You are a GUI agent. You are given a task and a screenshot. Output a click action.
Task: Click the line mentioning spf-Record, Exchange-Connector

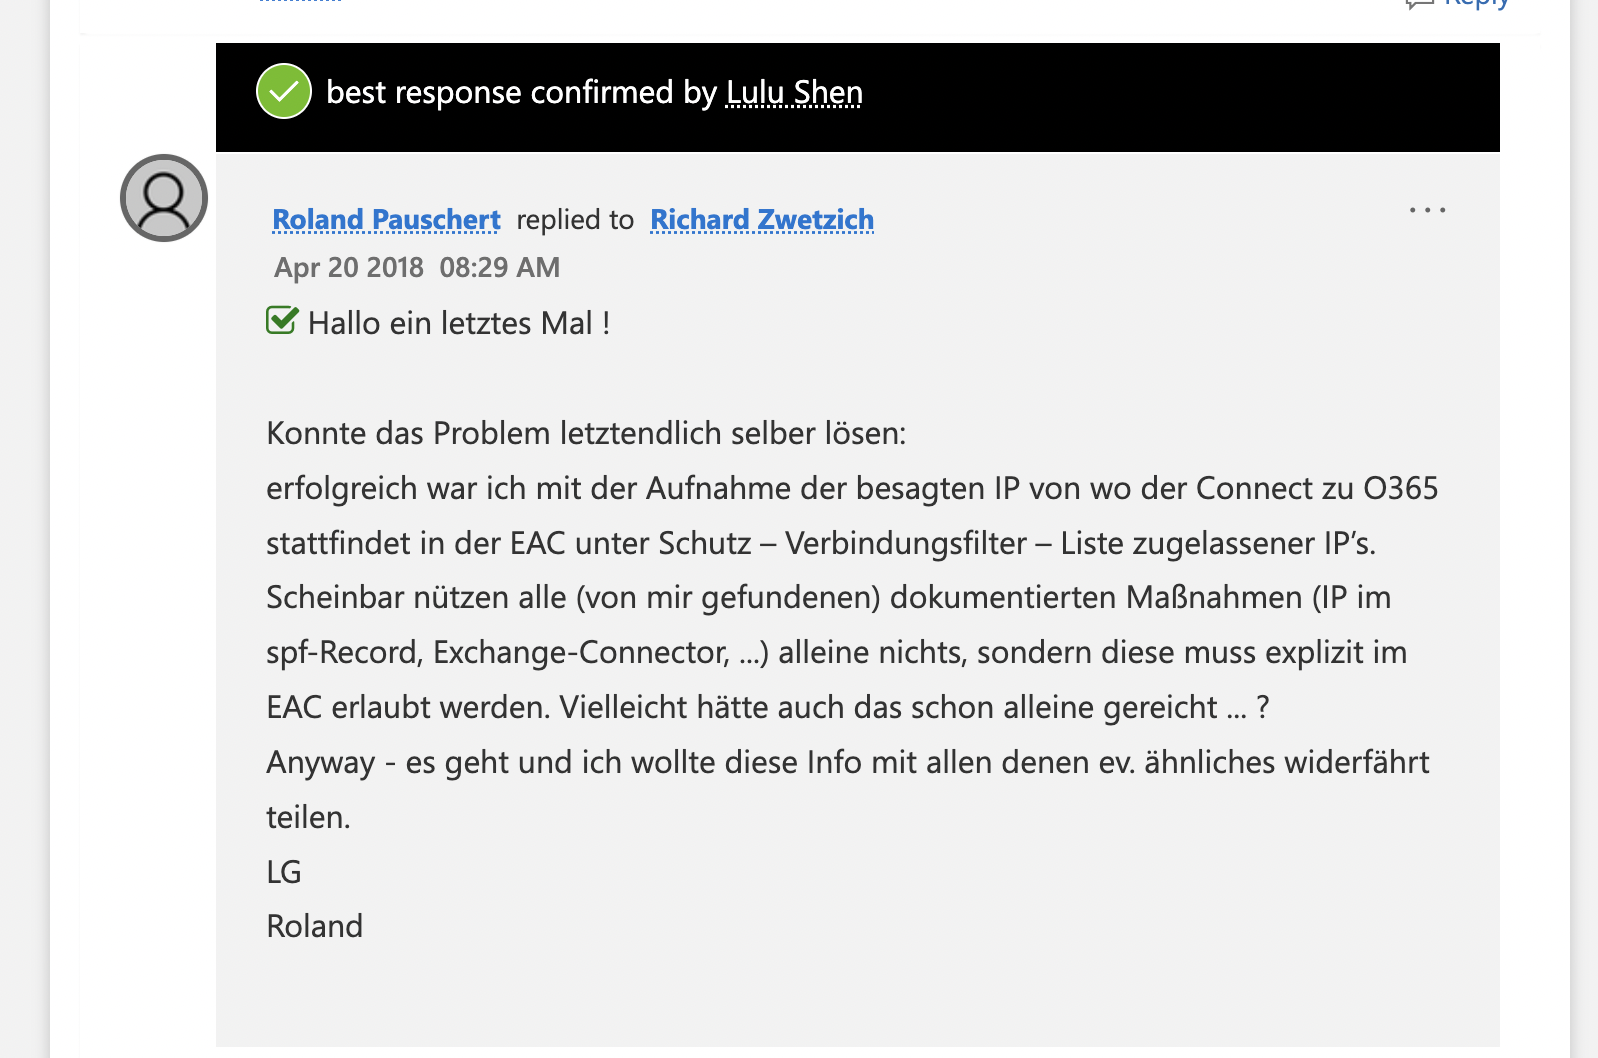tap(836, 653)
